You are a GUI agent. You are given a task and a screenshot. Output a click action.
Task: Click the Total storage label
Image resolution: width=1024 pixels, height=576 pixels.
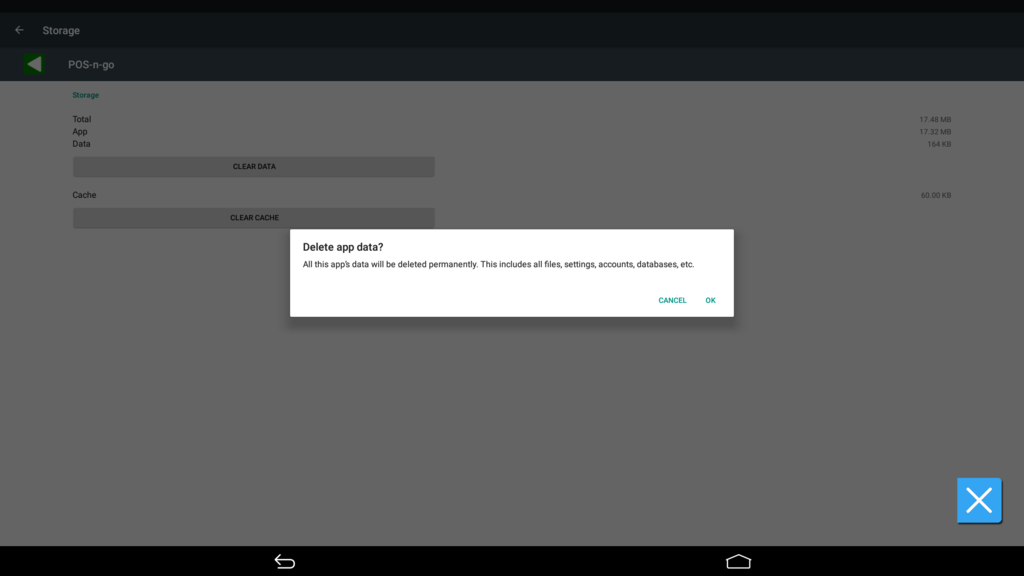pos(82,120)
